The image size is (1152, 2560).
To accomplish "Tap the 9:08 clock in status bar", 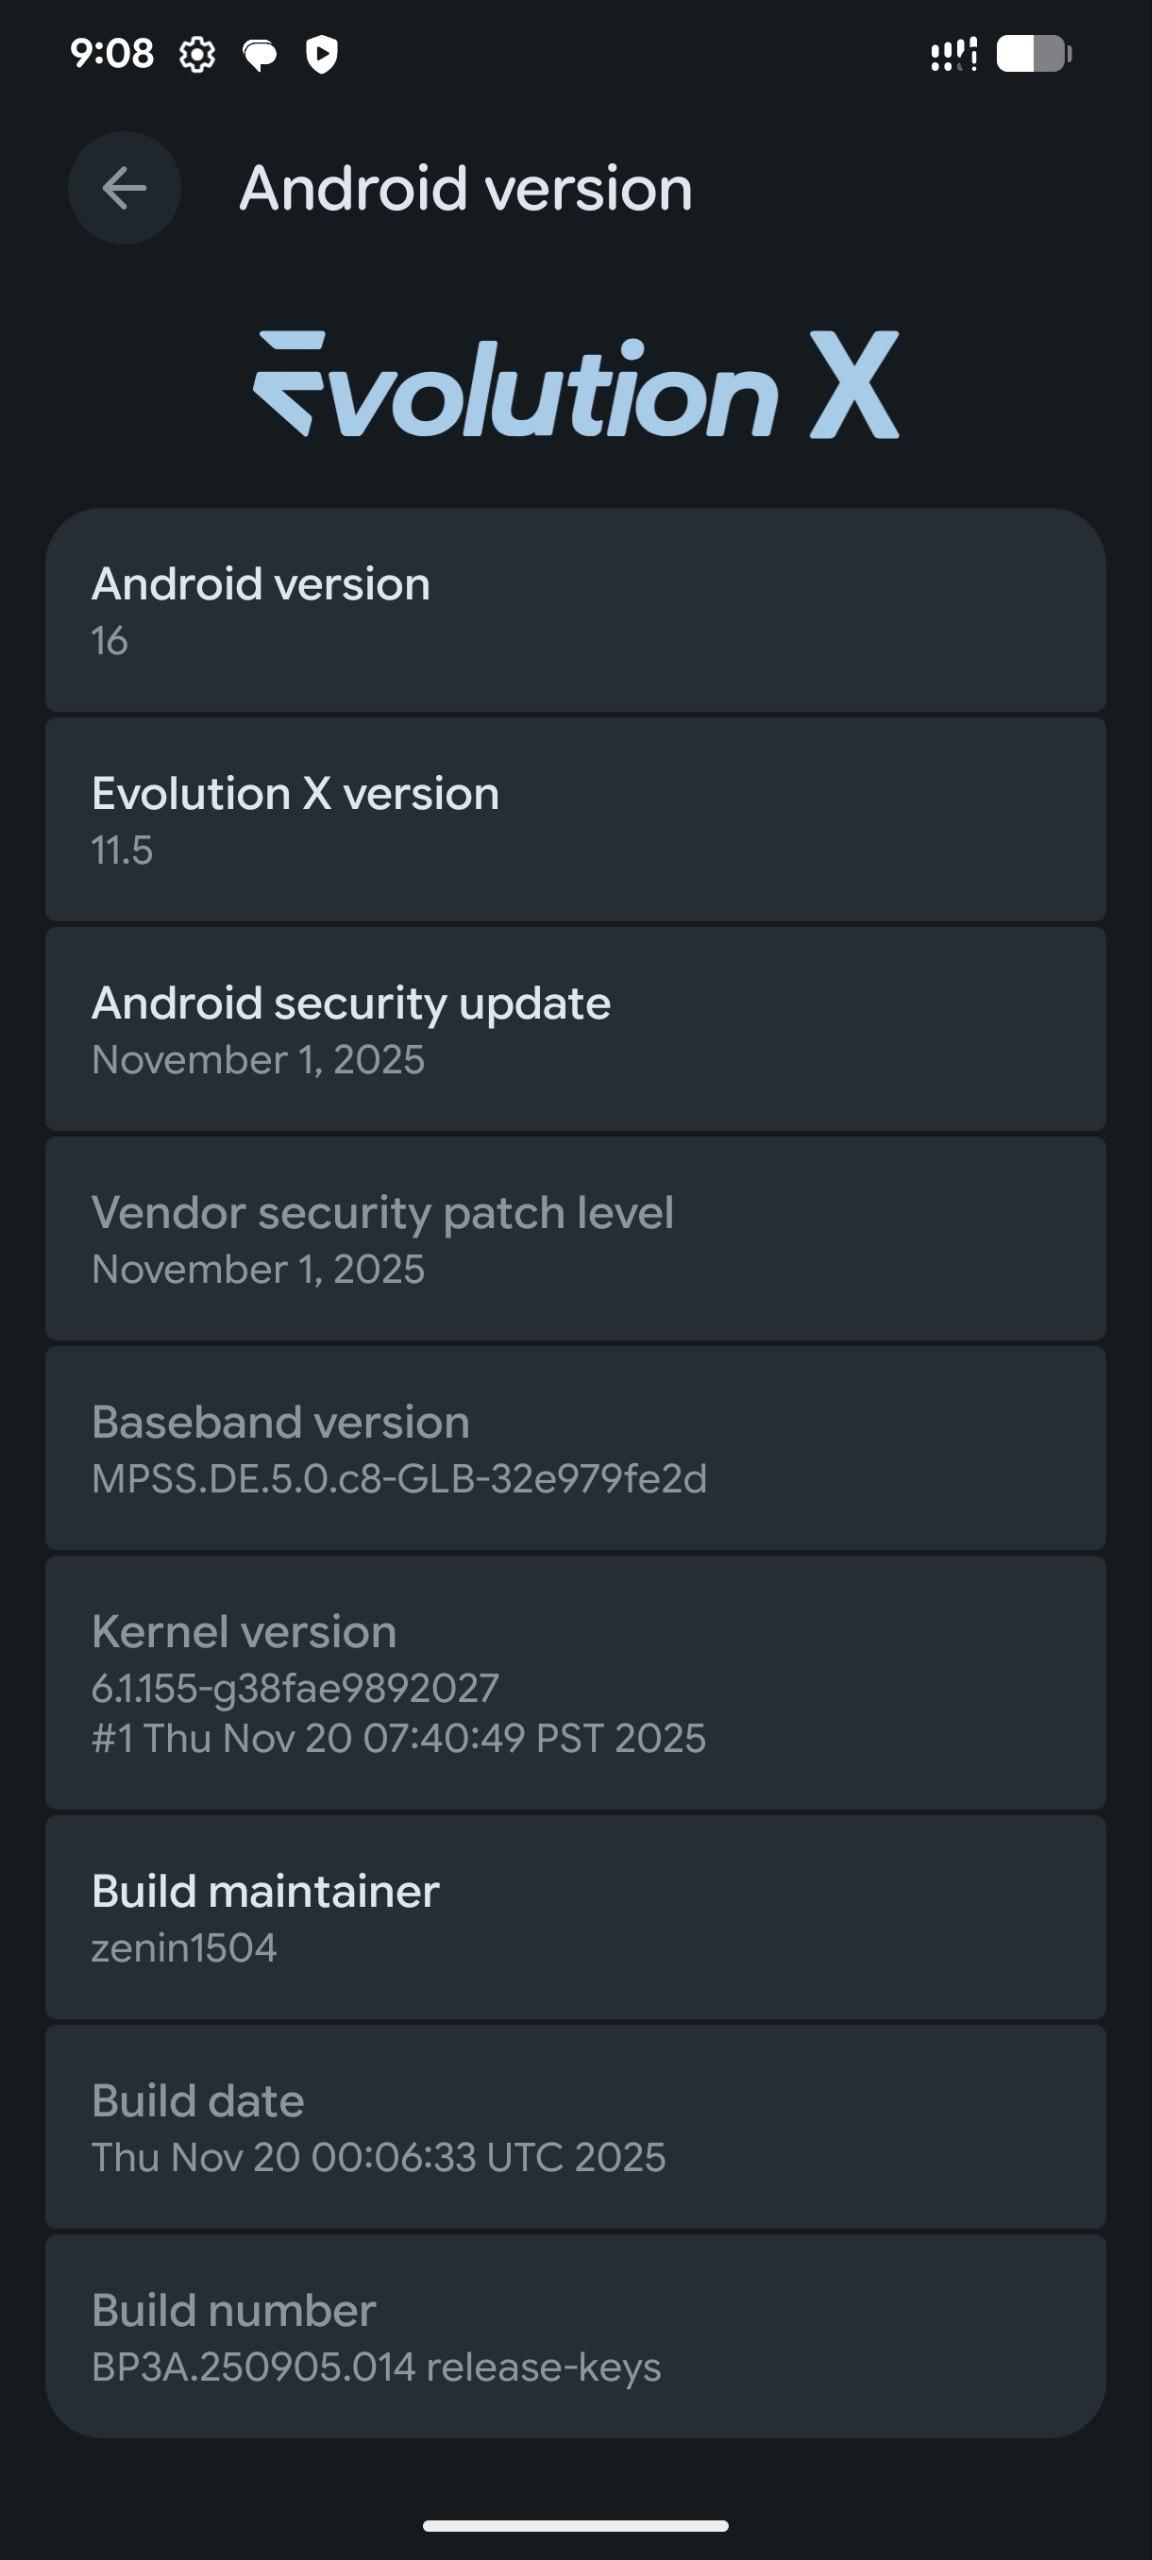I will pos(112,53).
